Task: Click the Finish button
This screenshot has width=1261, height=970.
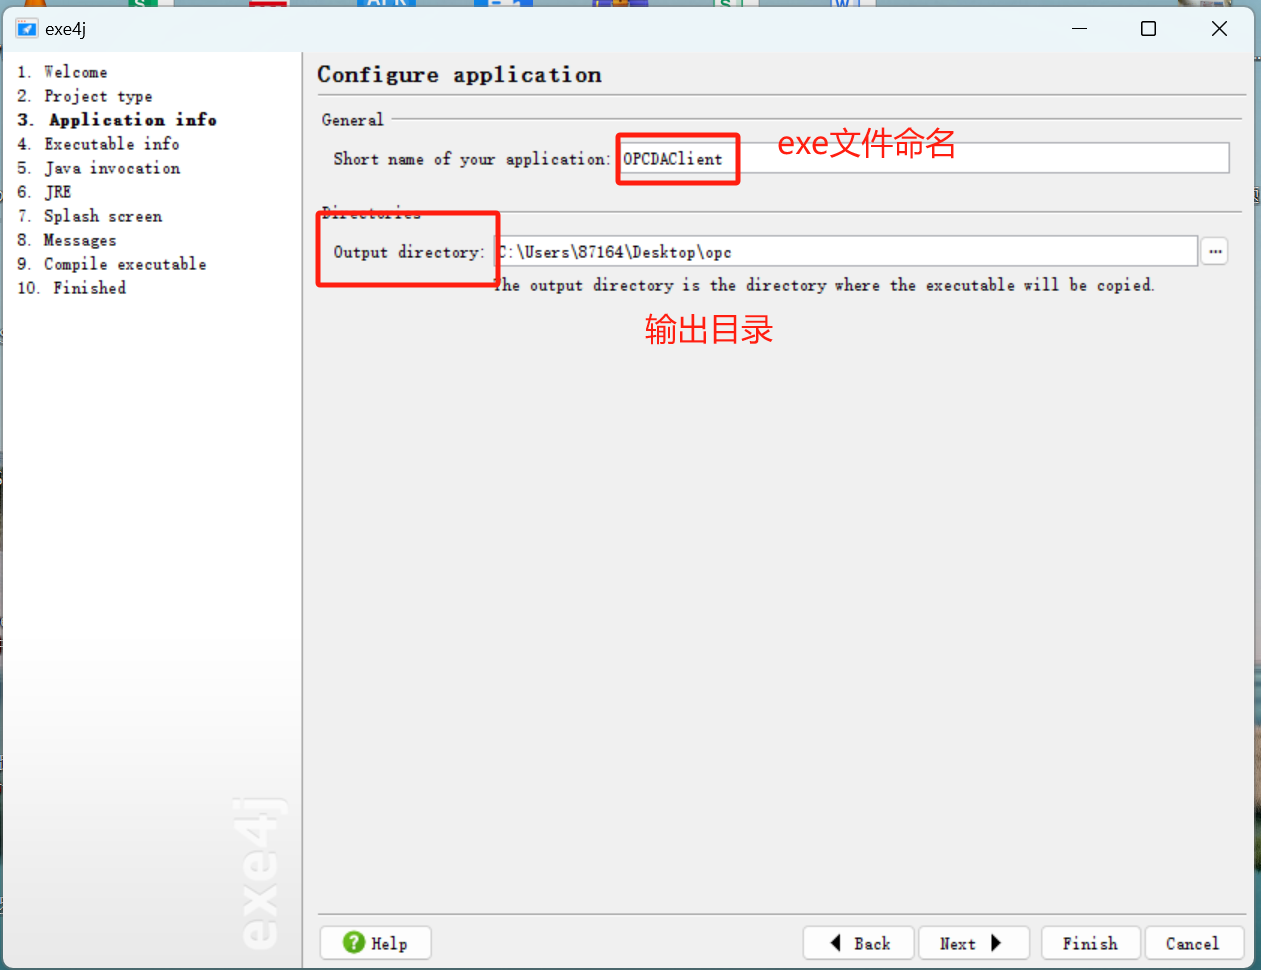Action: (x=1090, y=943)
